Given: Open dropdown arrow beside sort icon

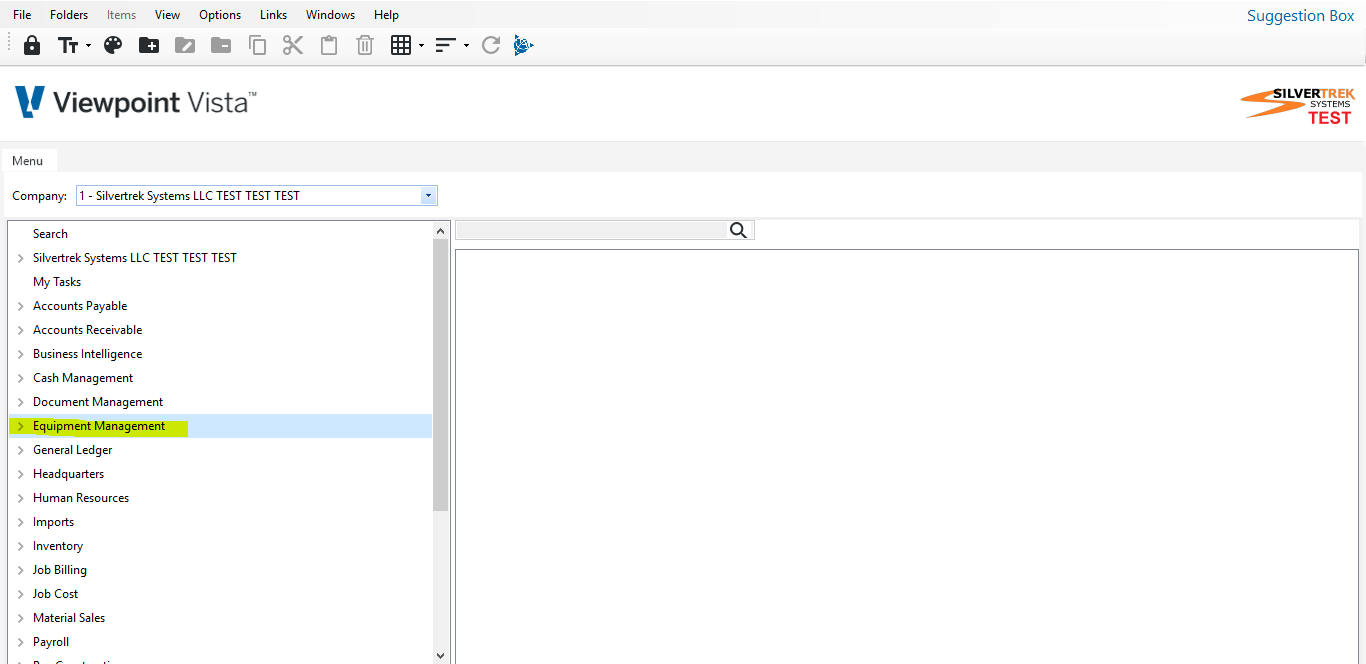Looking at the screenshot, I should (466, 46).
